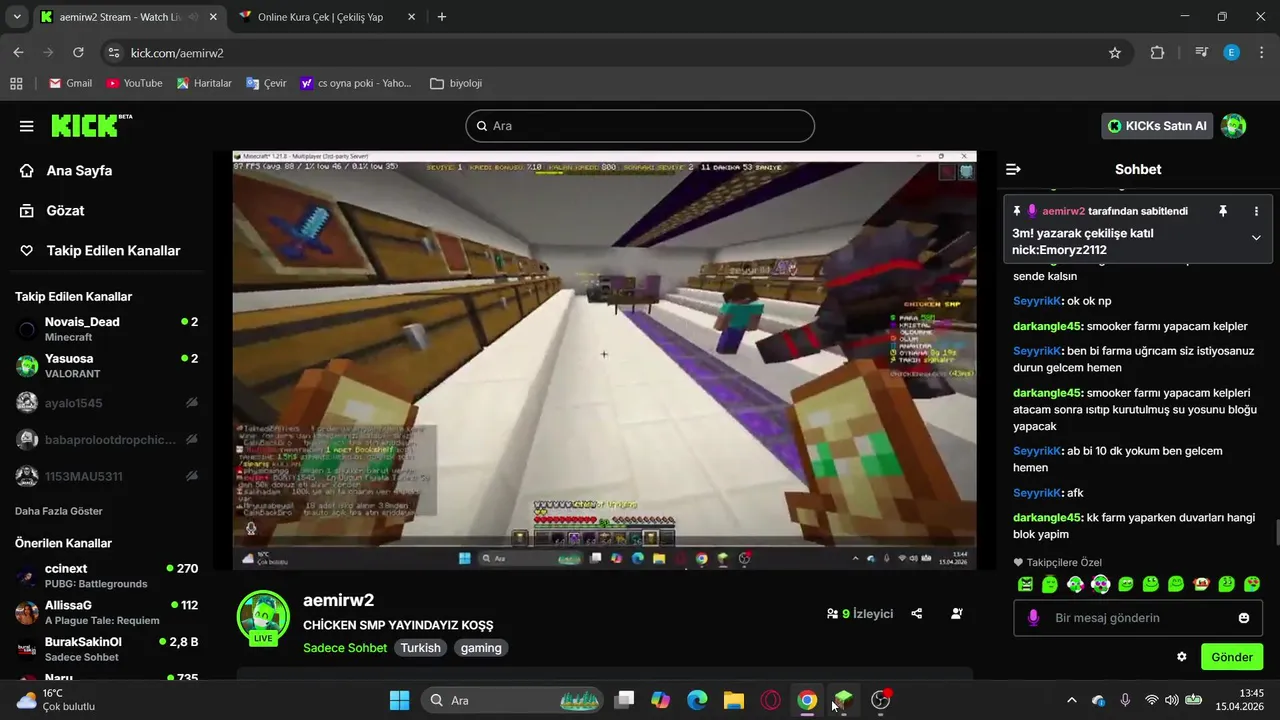The image size is (1280, 720).
Task: Open the BurakSakinOl recommended channel
Action: [x=106, y=649]
